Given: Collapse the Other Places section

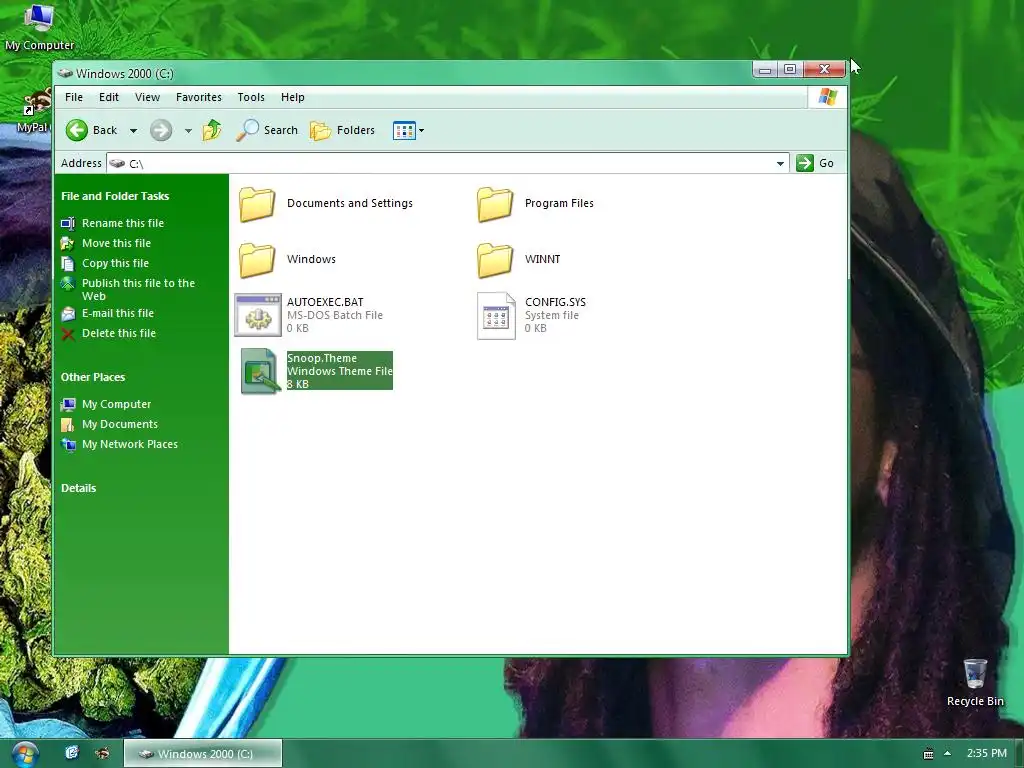Looking at the screenshot, I should click(93, 377).
